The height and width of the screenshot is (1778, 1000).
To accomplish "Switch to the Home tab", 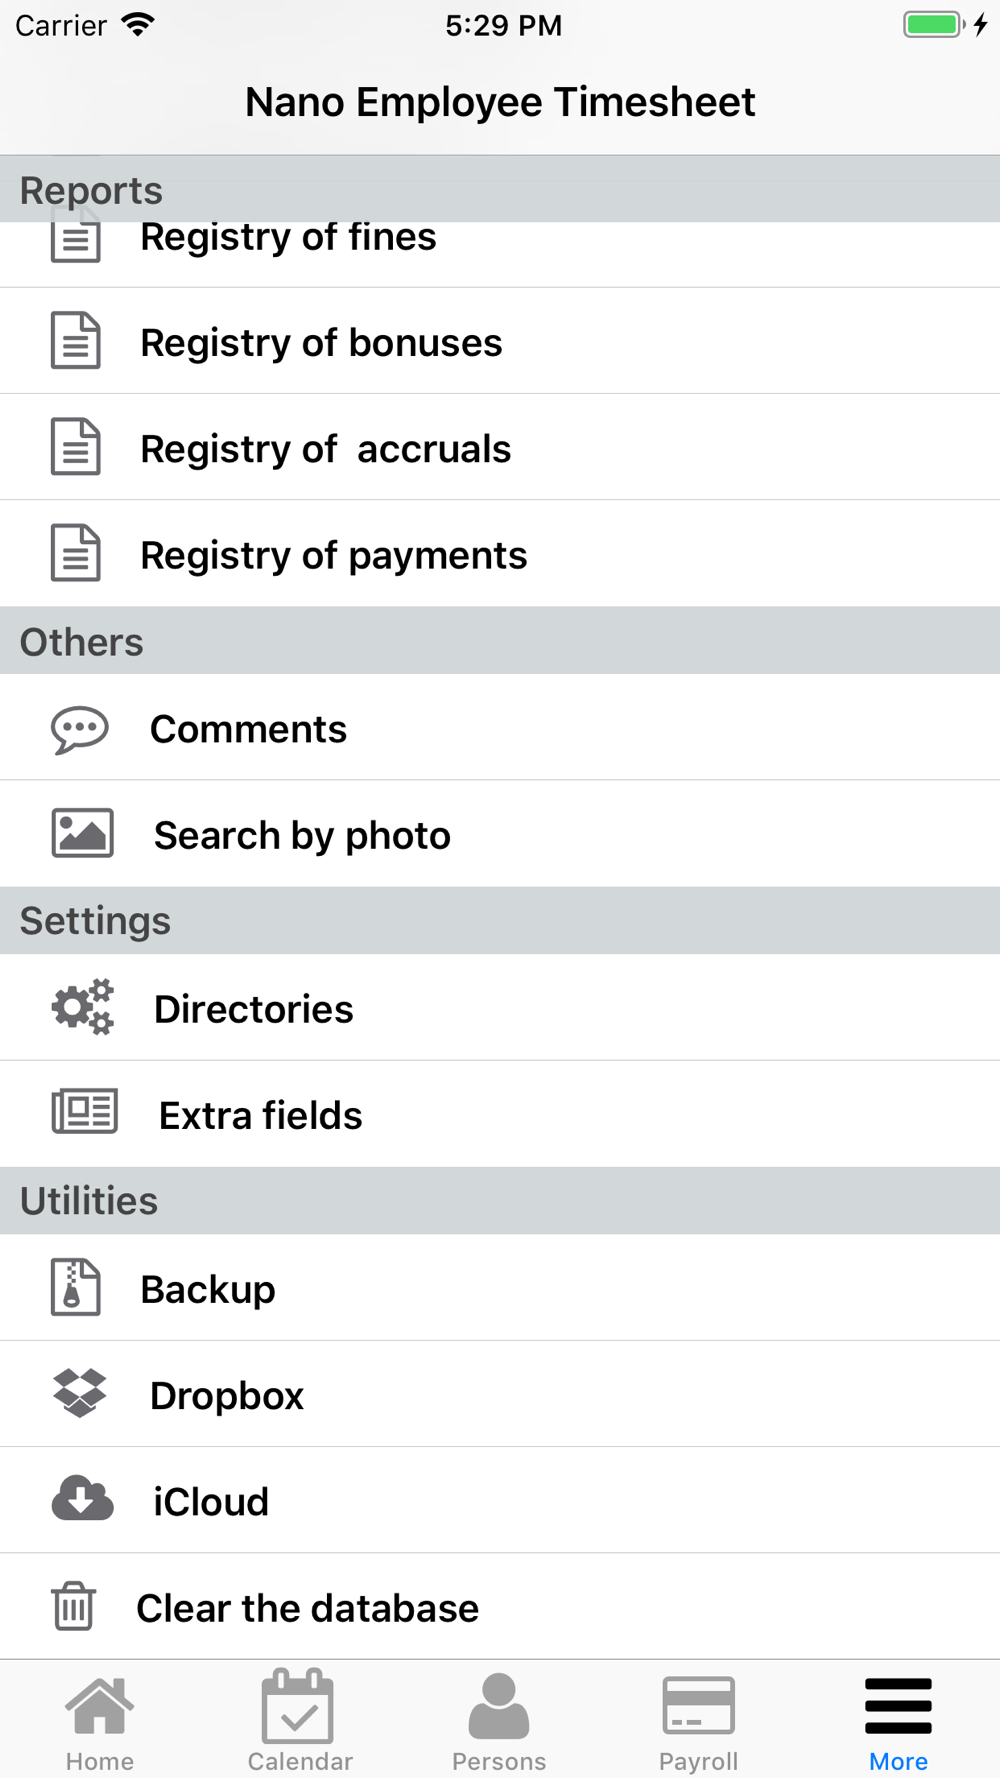I will tap(100, 1722).
